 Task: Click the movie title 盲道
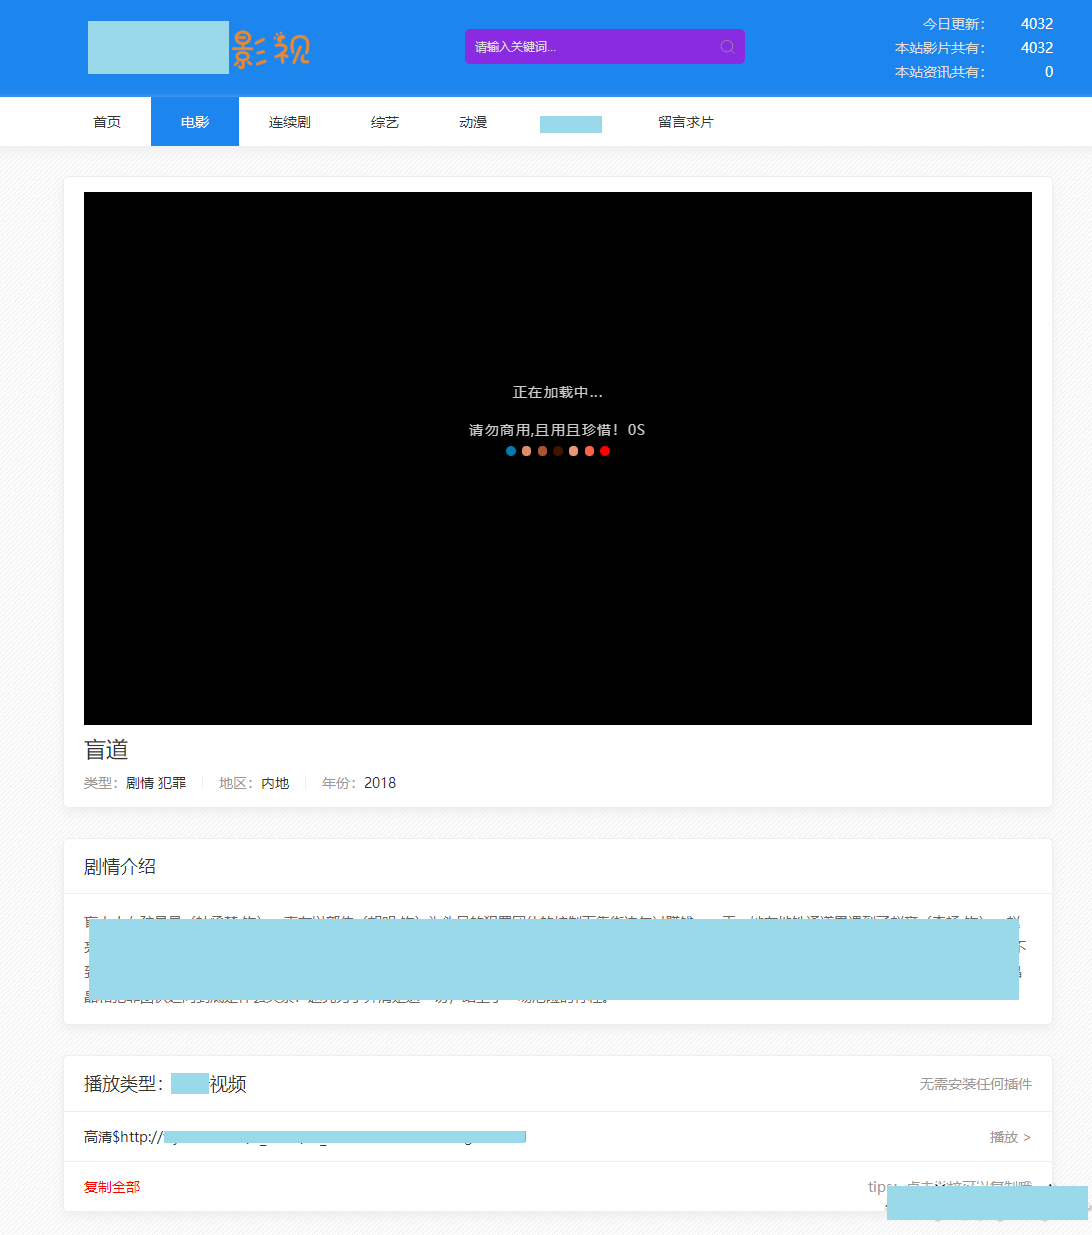(x=106, y=750)
